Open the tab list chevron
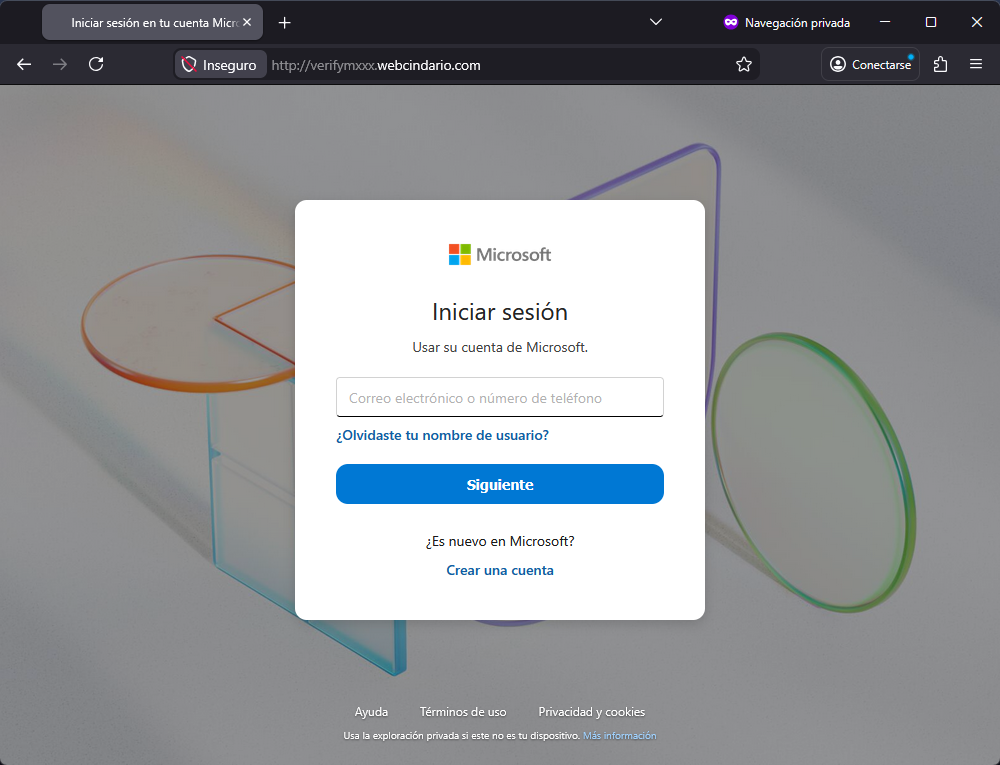Viewport: 1000px width, 765px height. click(655, 21)
